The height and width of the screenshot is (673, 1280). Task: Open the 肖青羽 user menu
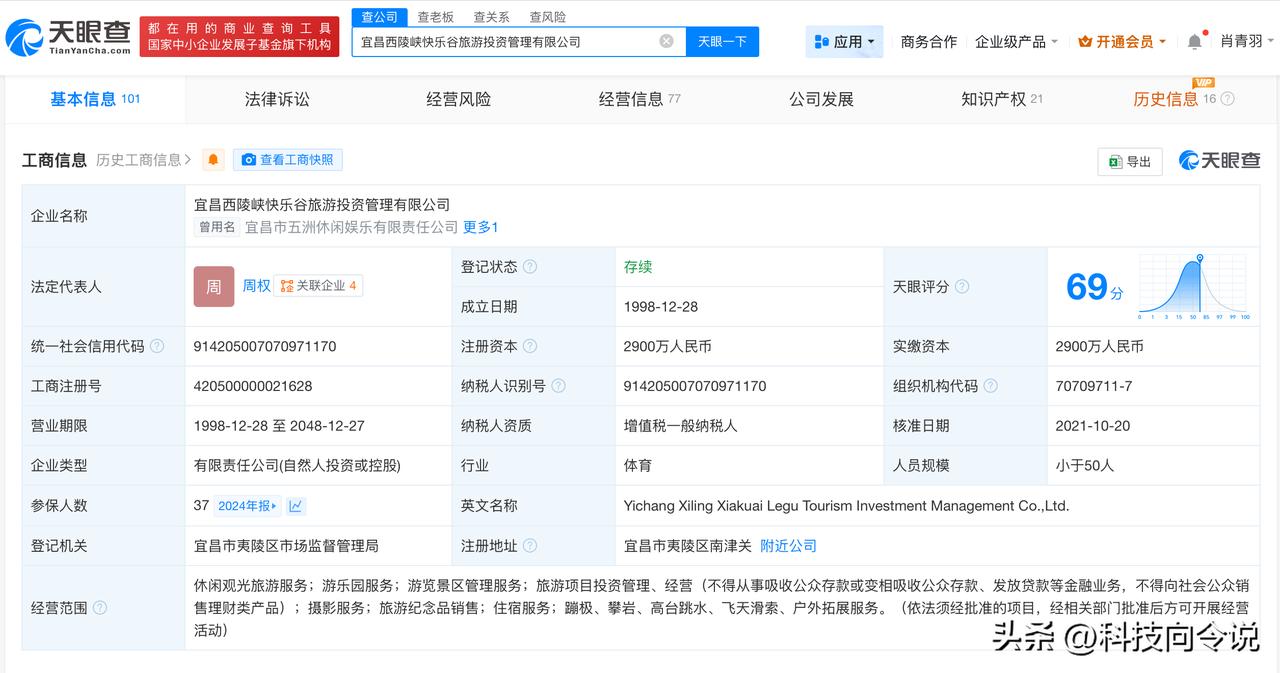tap(1247, 41)
